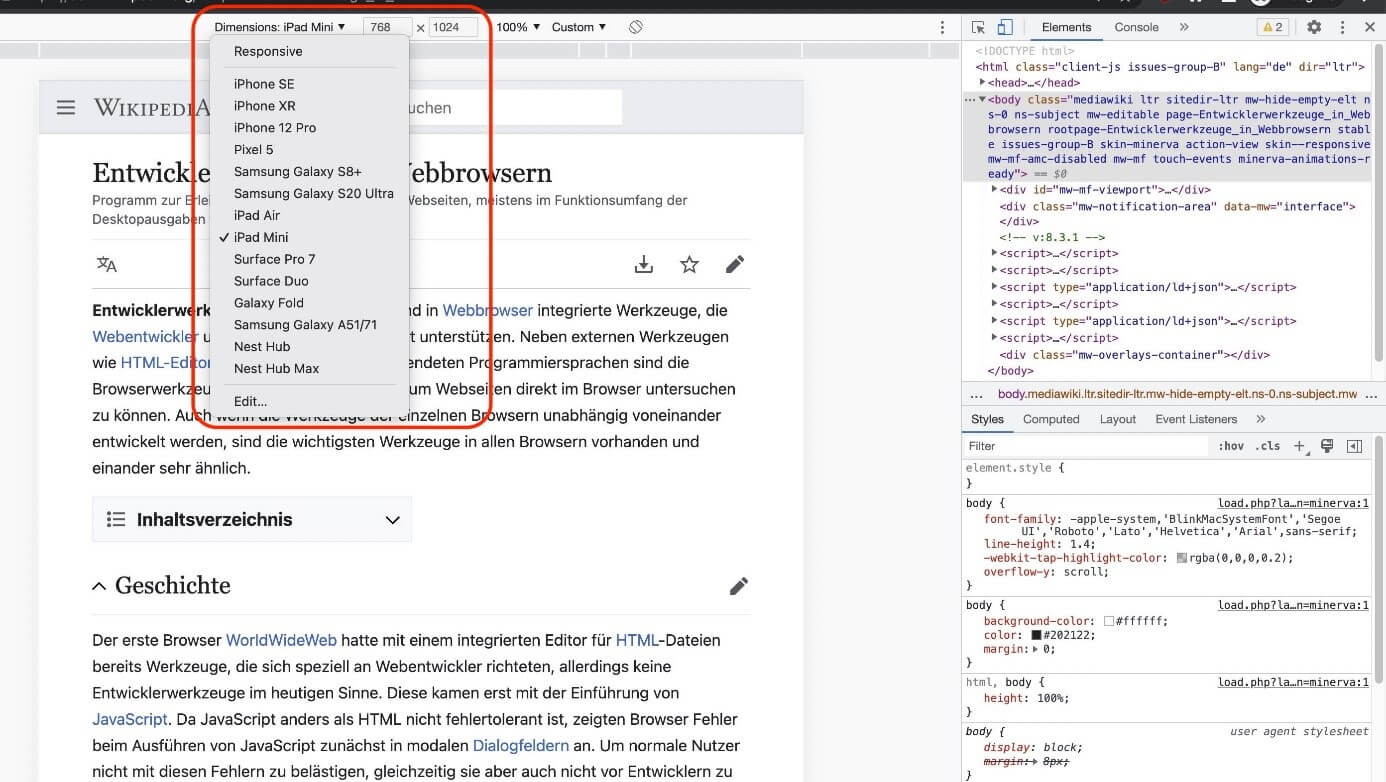The image size is (1386, 782).
Task: Click the Styles Filter input
Action: click(x=1085, y=446)
